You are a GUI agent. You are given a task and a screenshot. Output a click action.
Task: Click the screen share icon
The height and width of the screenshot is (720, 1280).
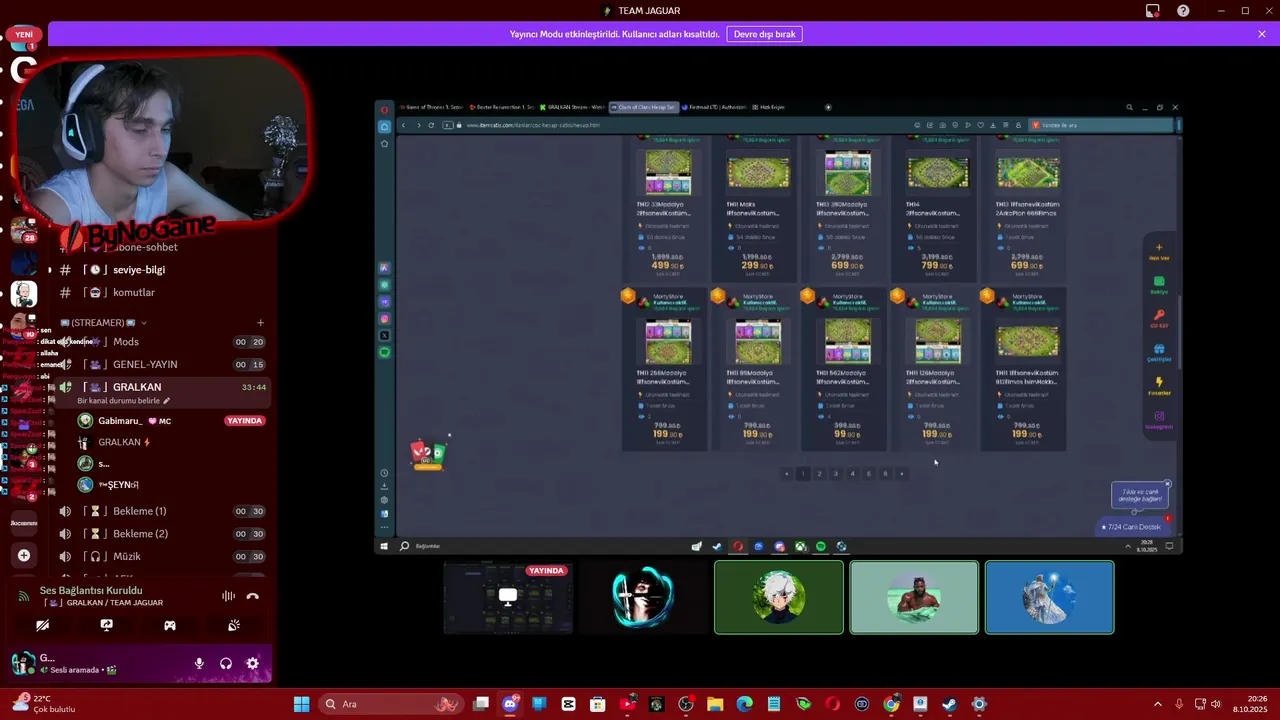(x=106, y=625)
